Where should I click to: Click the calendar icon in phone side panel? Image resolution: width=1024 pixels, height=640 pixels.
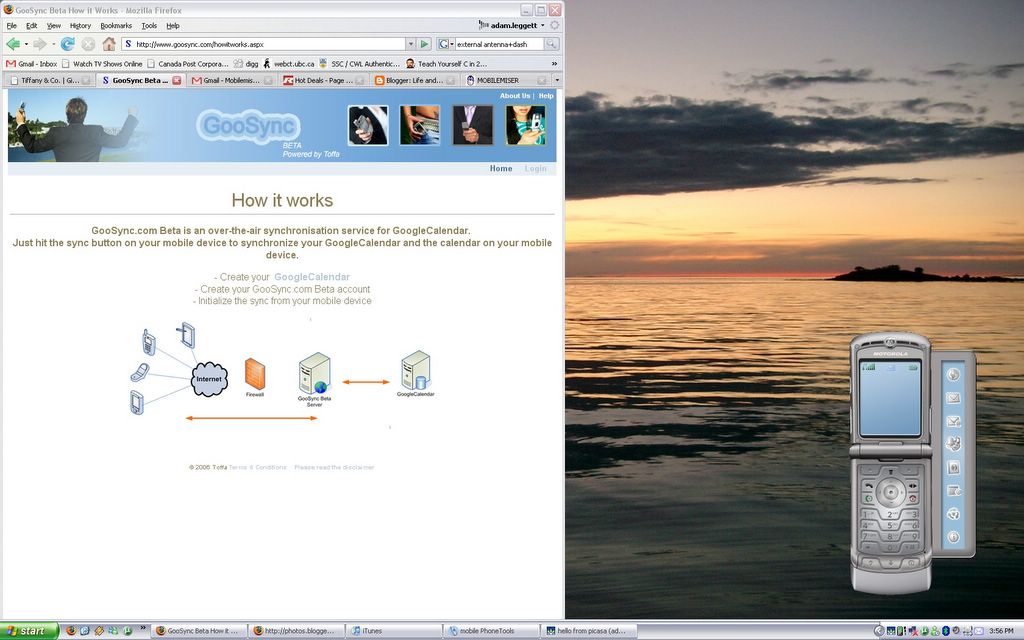(953, 490)
